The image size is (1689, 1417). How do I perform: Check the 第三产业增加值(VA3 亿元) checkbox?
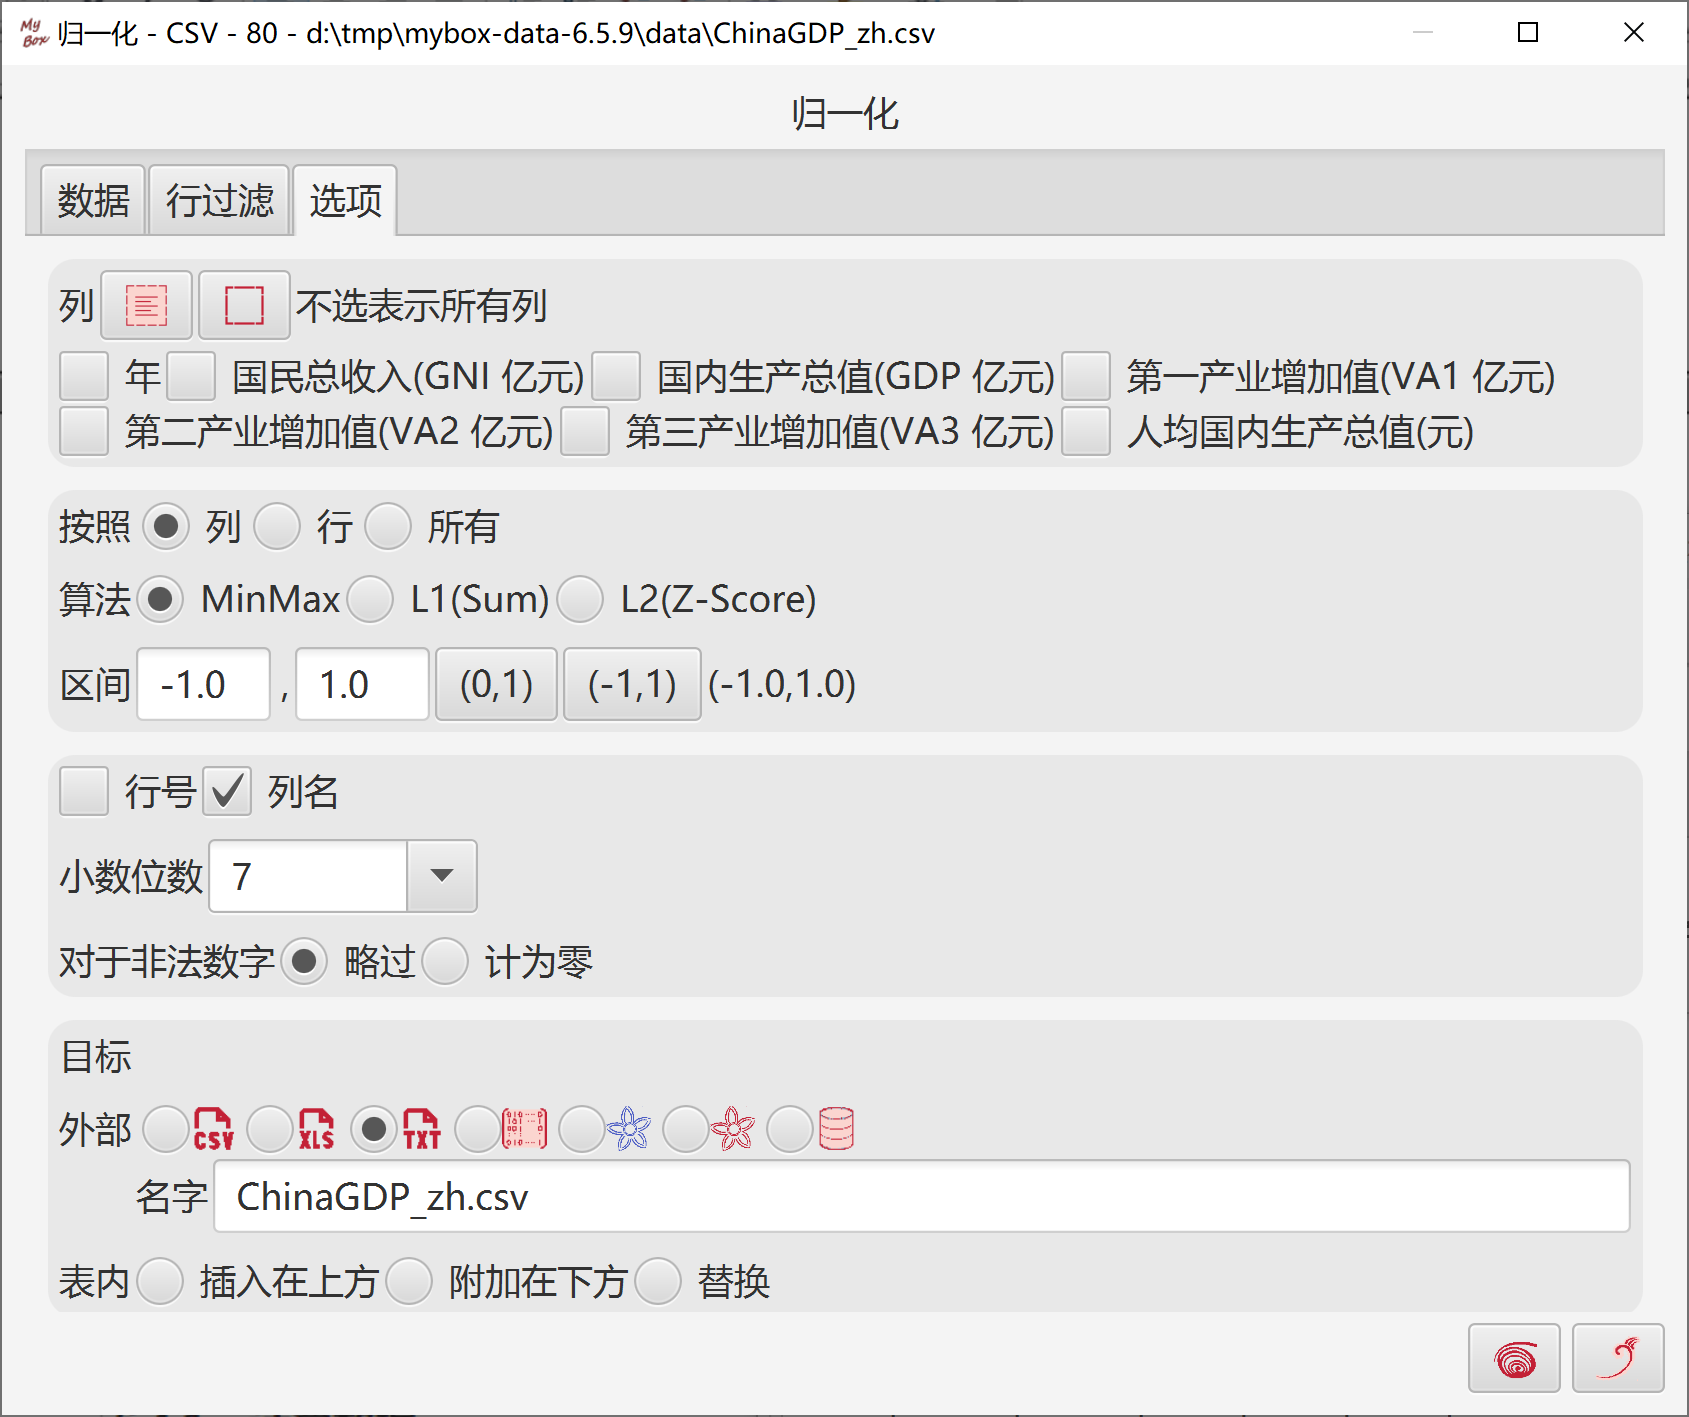(585, 431)
